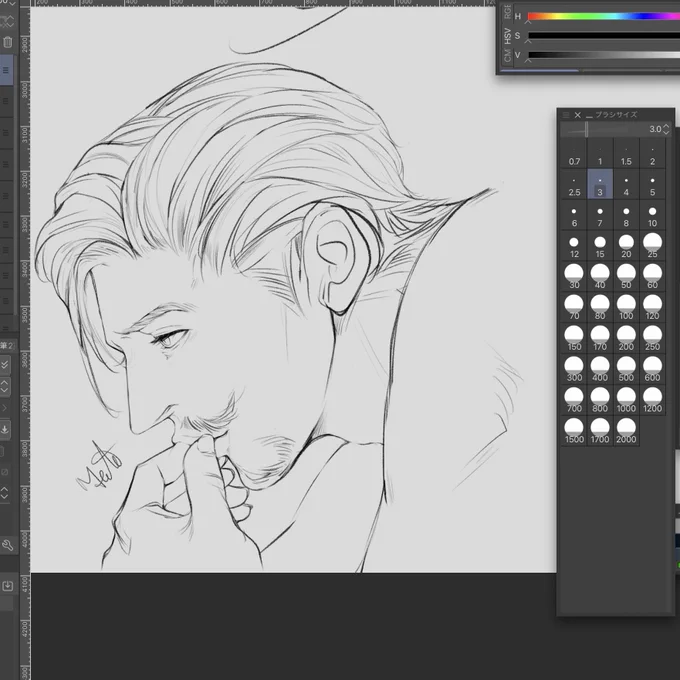Viewport: 680px width, 680px height.
Task: Select brush size preset 12
Action: [574, 246]
